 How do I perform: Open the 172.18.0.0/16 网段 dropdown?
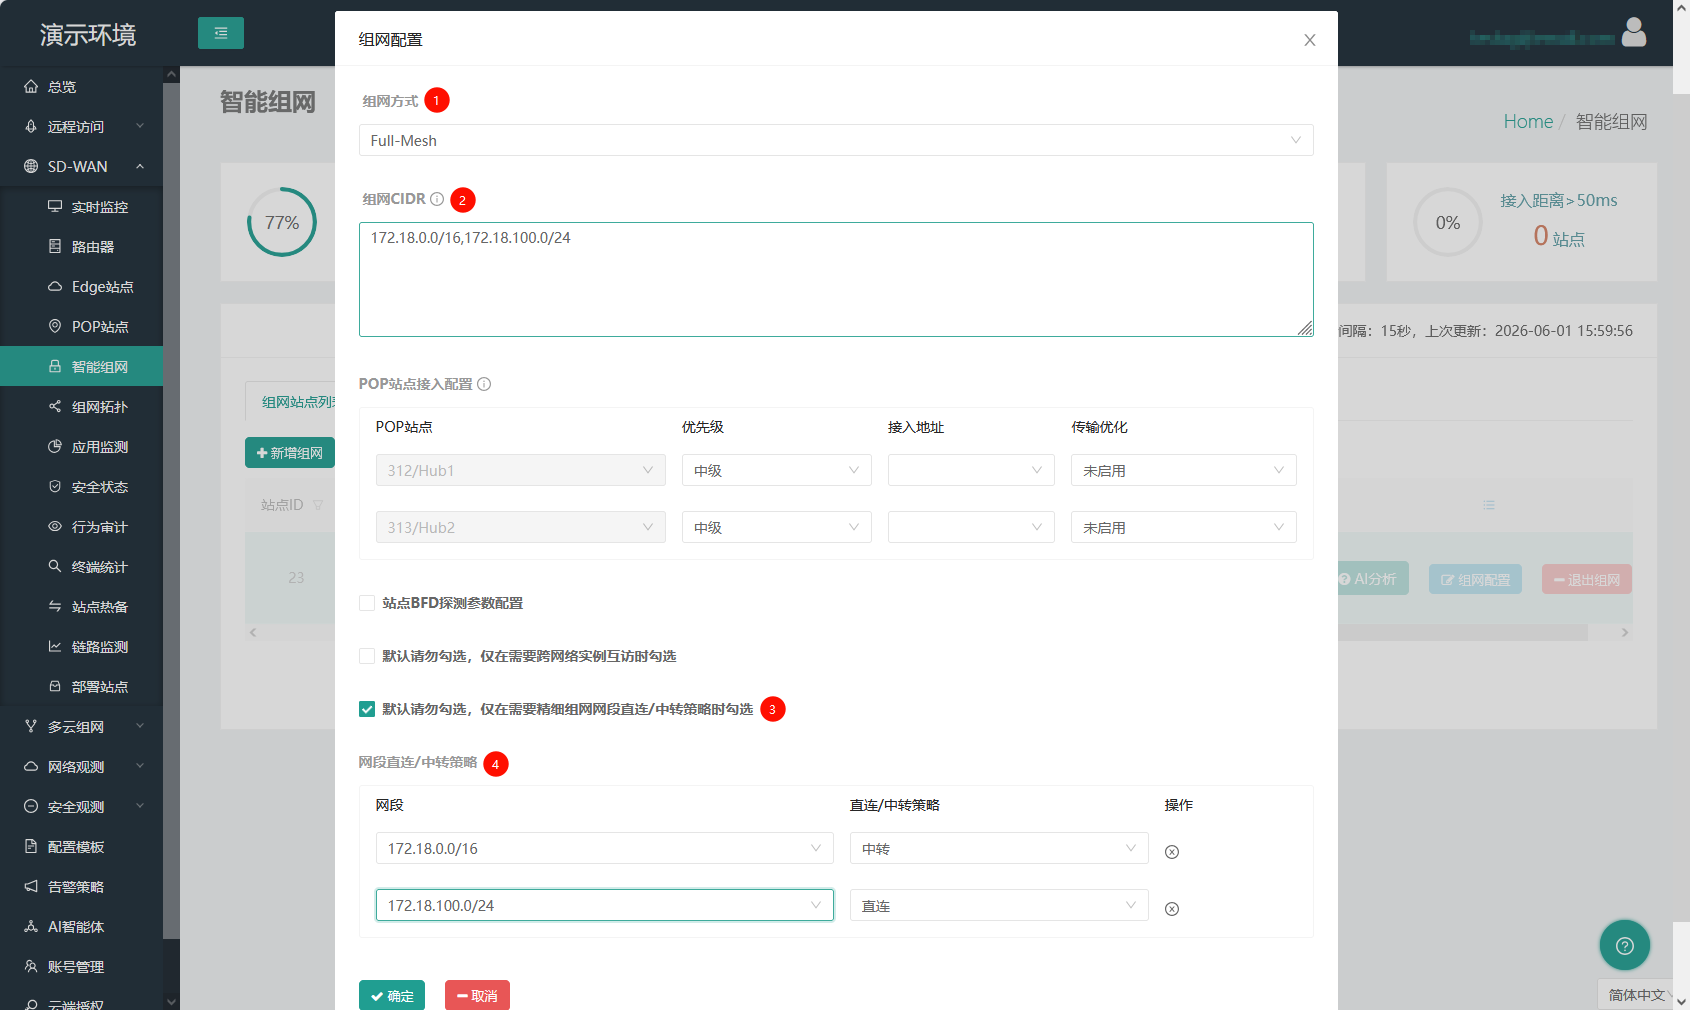(x=605, y=848)
